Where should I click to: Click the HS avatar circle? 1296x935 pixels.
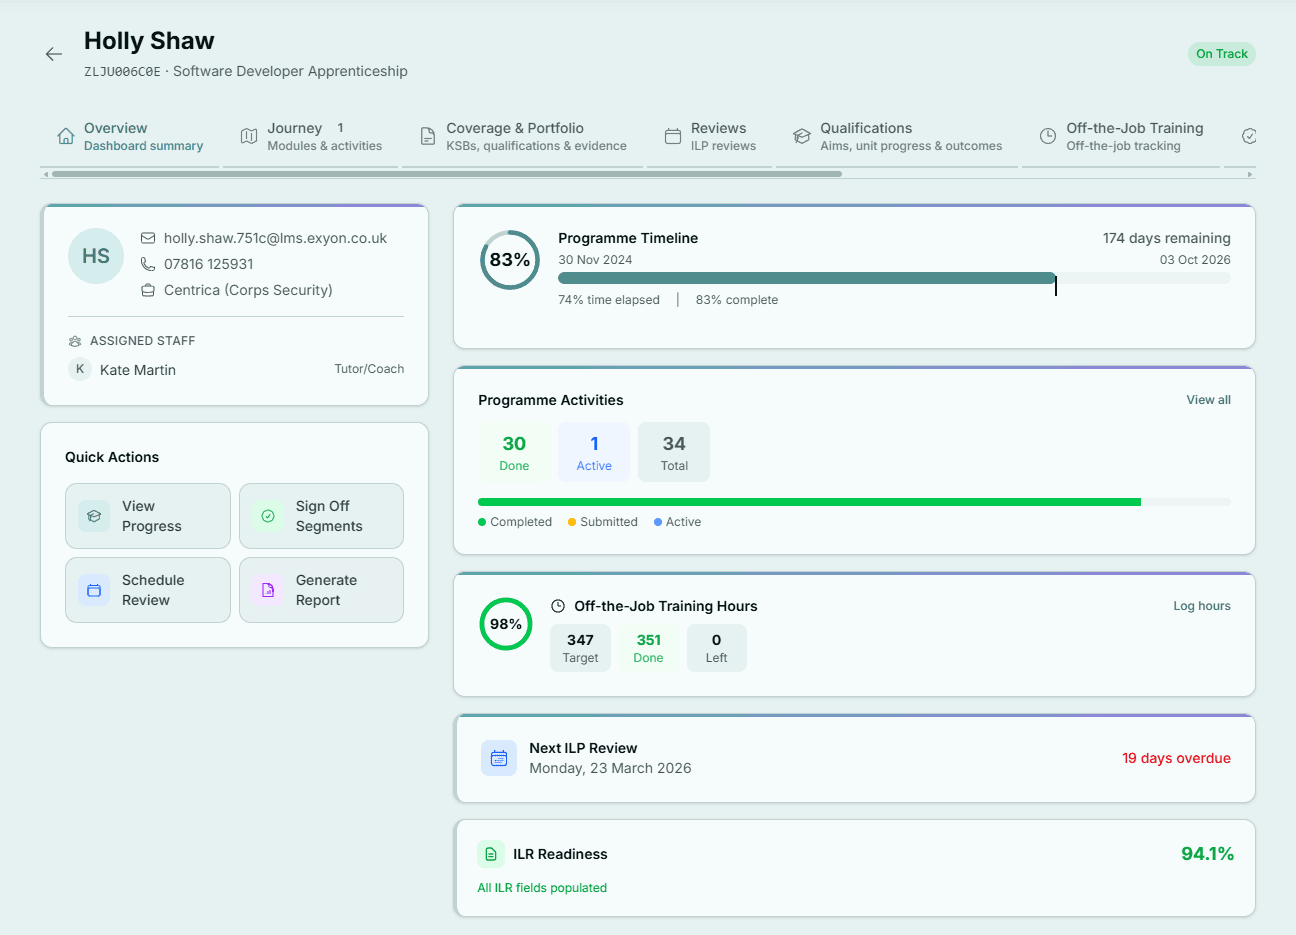pos(96,256)
